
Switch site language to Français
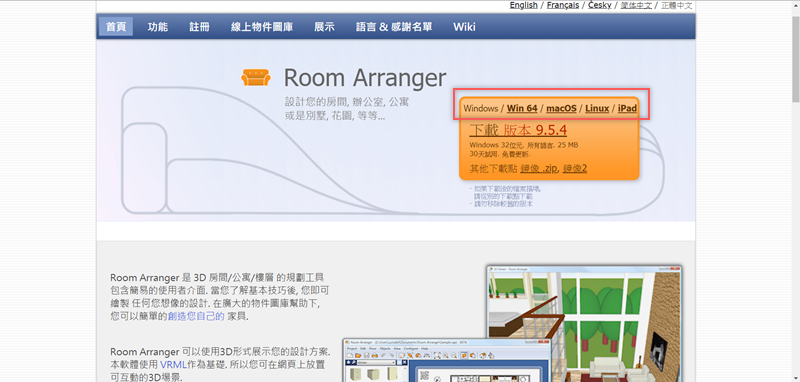pos(563,5)
